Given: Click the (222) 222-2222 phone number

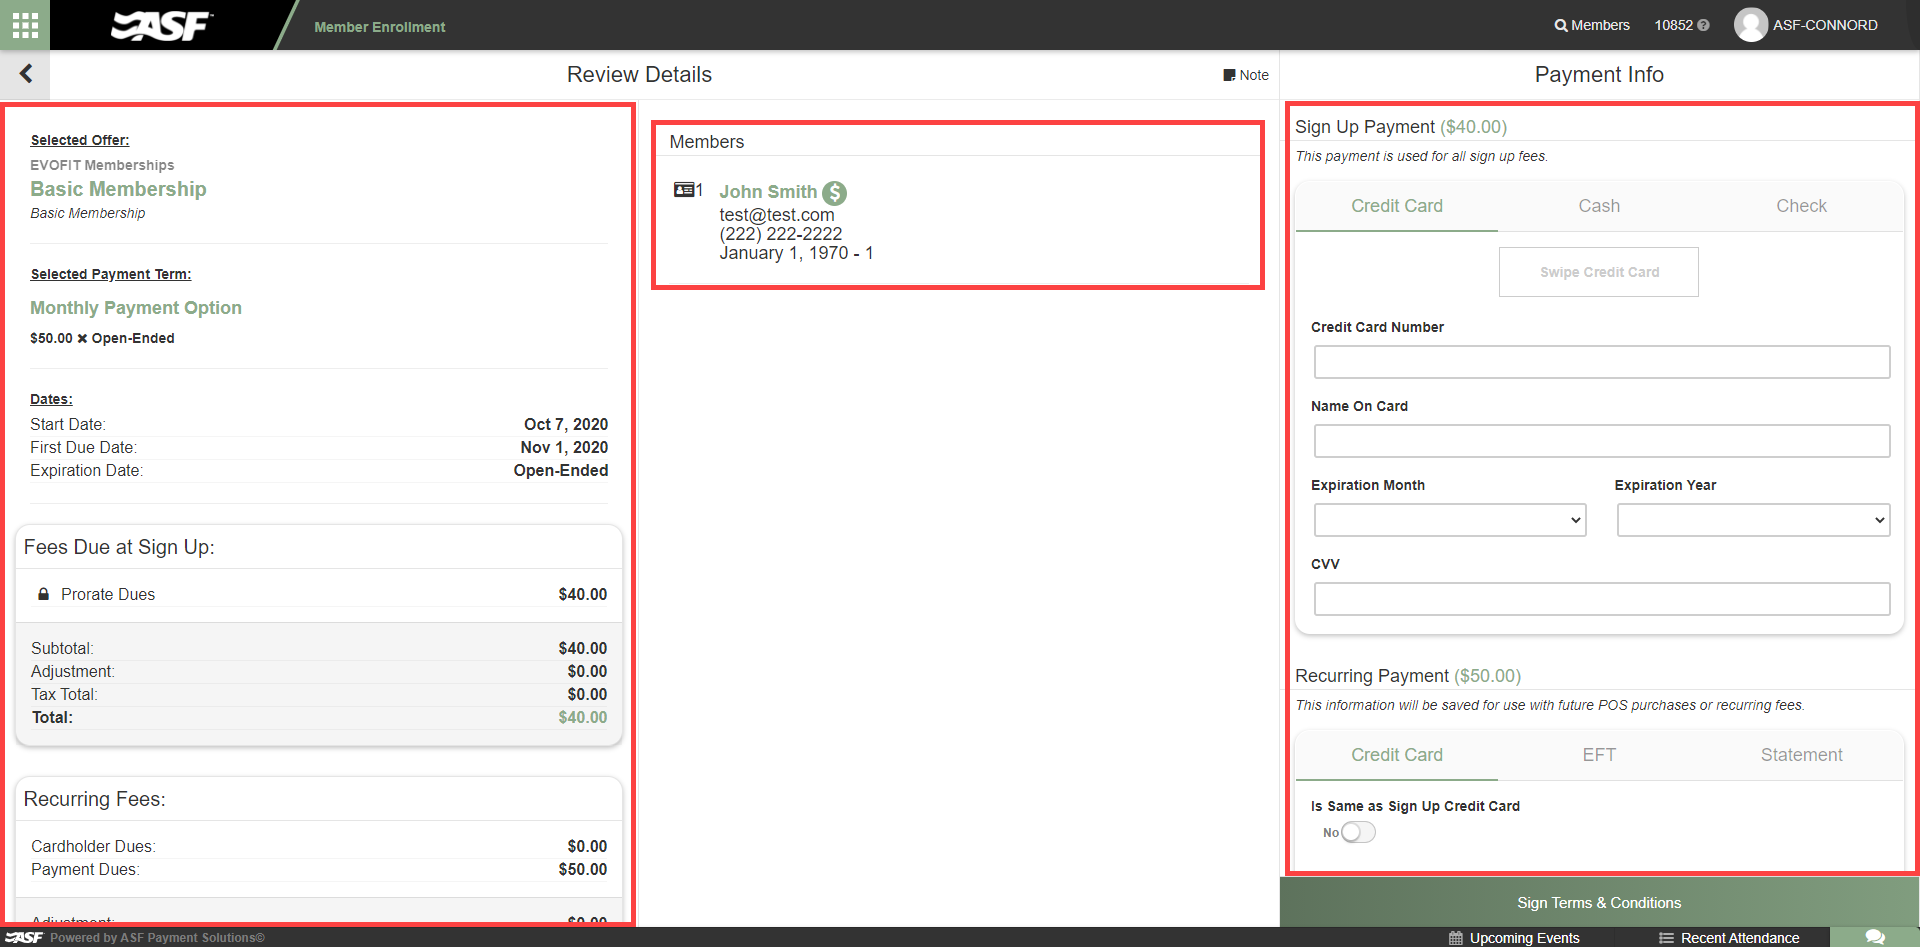Looking at the screenshot, I should 781,234.
